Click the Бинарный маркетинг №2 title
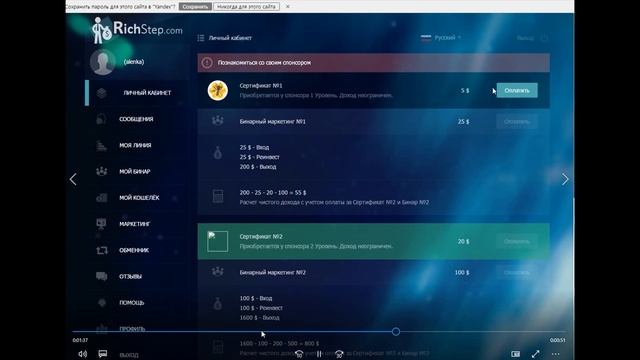This screenshot has width=640, height=360. pos(273,273)
